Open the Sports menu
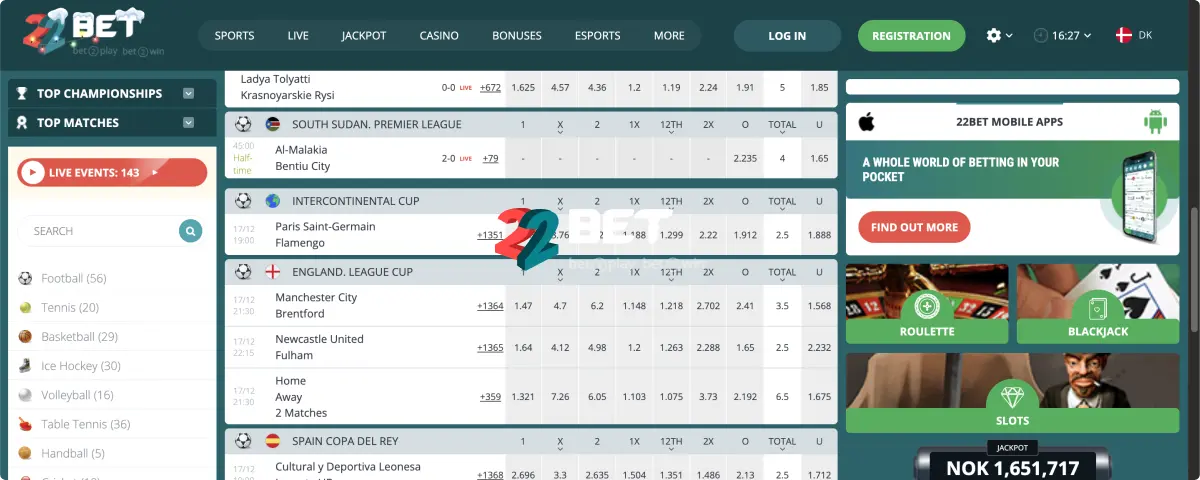This screenshot has height=480, width=1200. [235, 36]
